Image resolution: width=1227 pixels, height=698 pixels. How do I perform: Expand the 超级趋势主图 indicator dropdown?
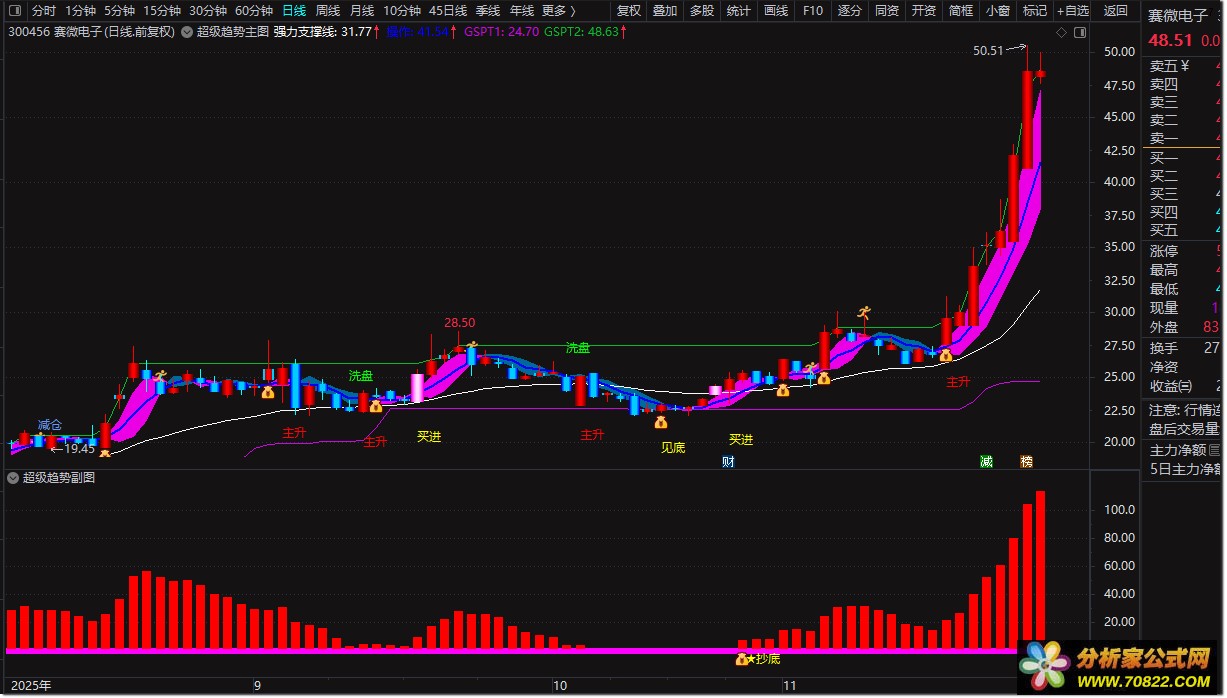(186, 32)
